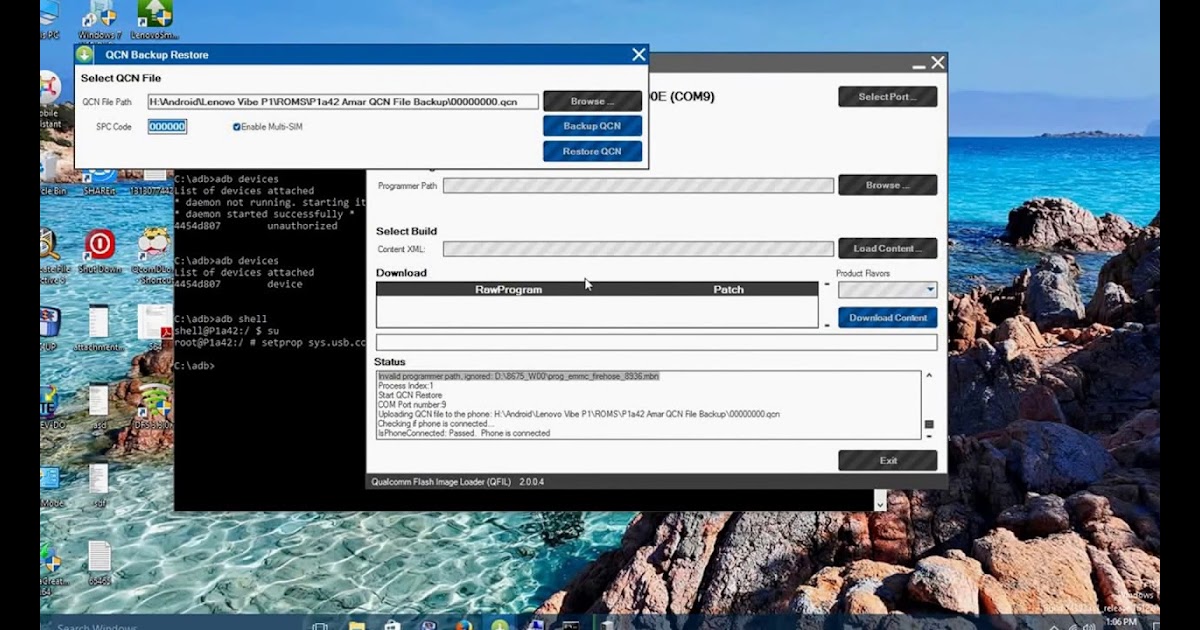Close the QCN Backup Restore dialog

[x=639, y=55]
